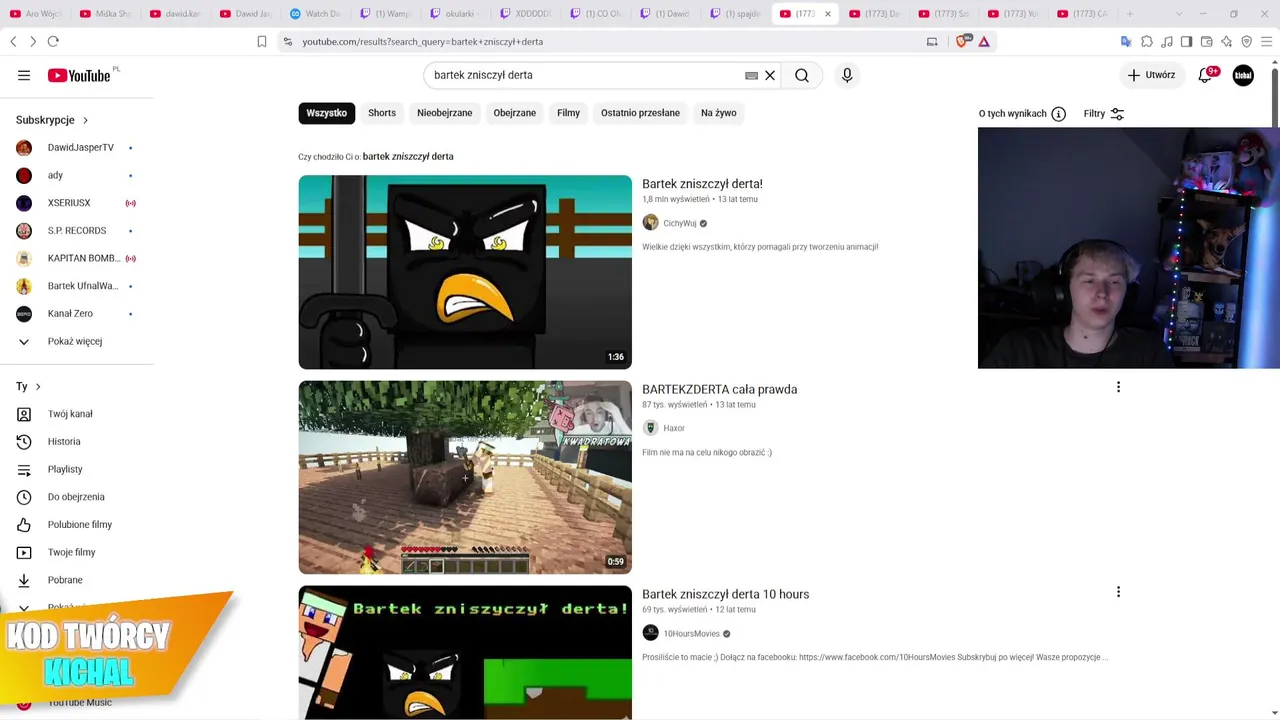Switch to the Watch Da browser tab
This screenshot has height=720, width=1280.
point(316,14)
